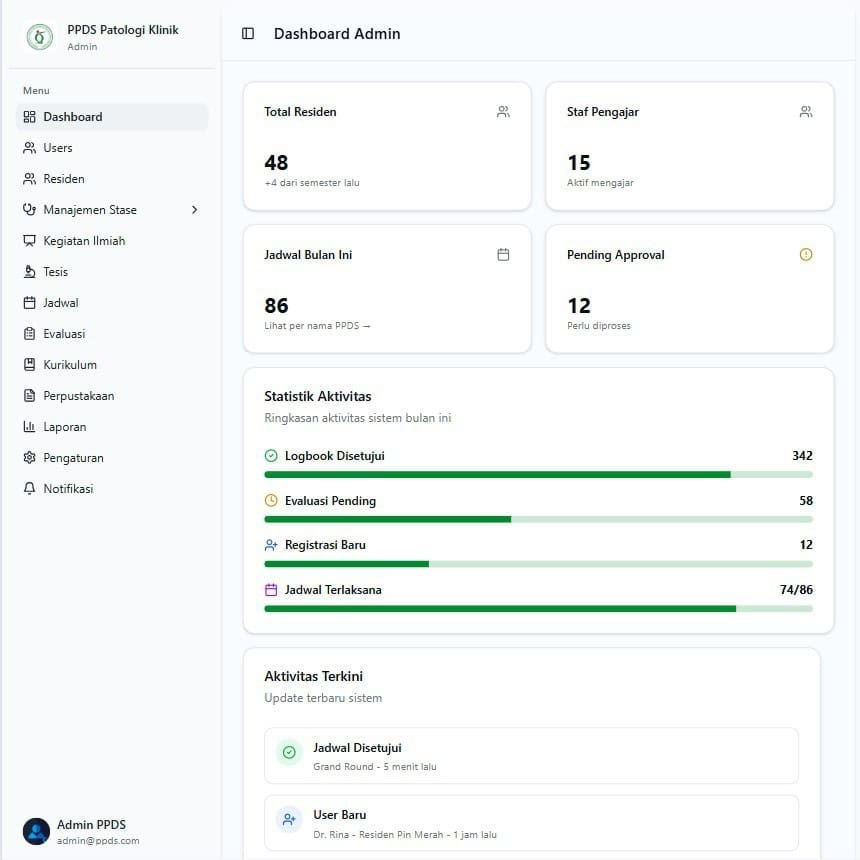Click the PPDS Patologi Klinik logo
The height and width of the screenshot is (860, 860).
pos(39,37)
